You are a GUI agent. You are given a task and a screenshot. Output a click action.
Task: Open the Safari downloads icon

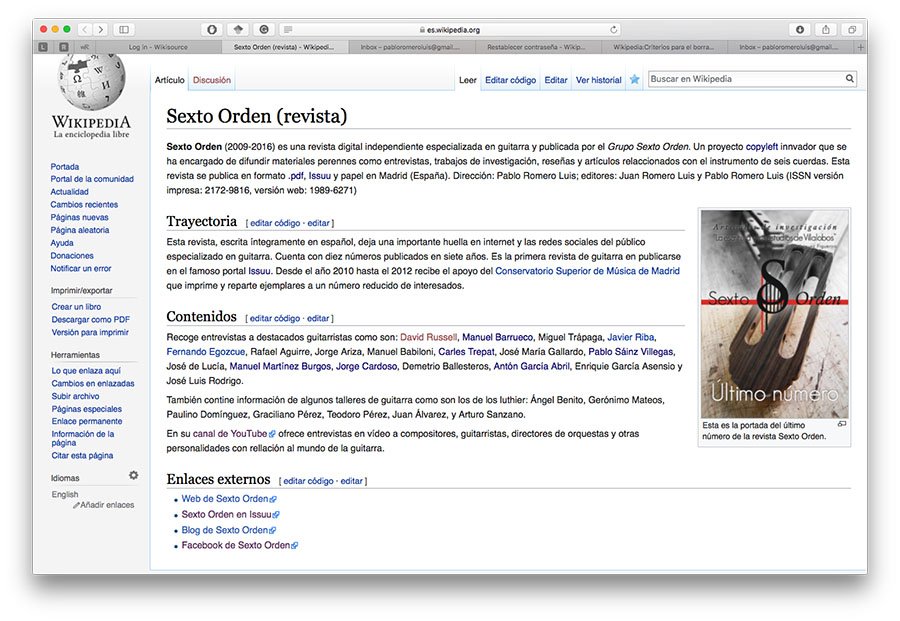click(x=800, y=30)
